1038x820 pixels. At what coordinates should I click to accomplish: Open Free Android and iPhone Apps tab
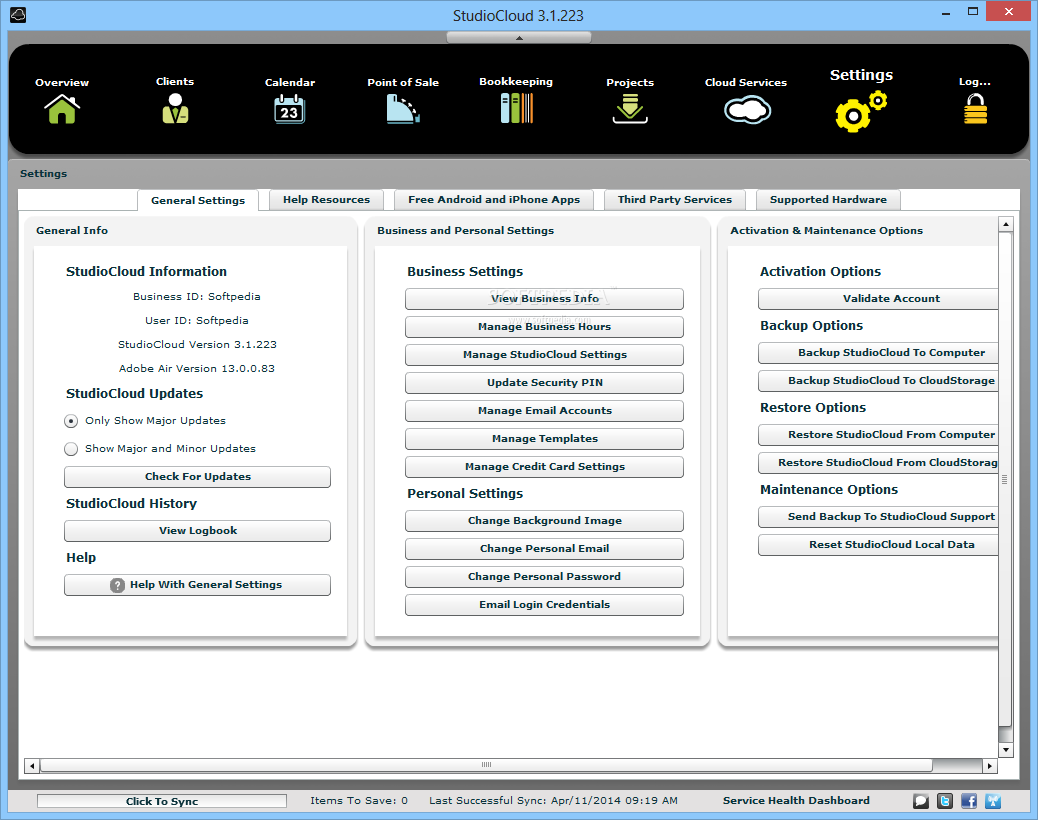pos(494,200)
